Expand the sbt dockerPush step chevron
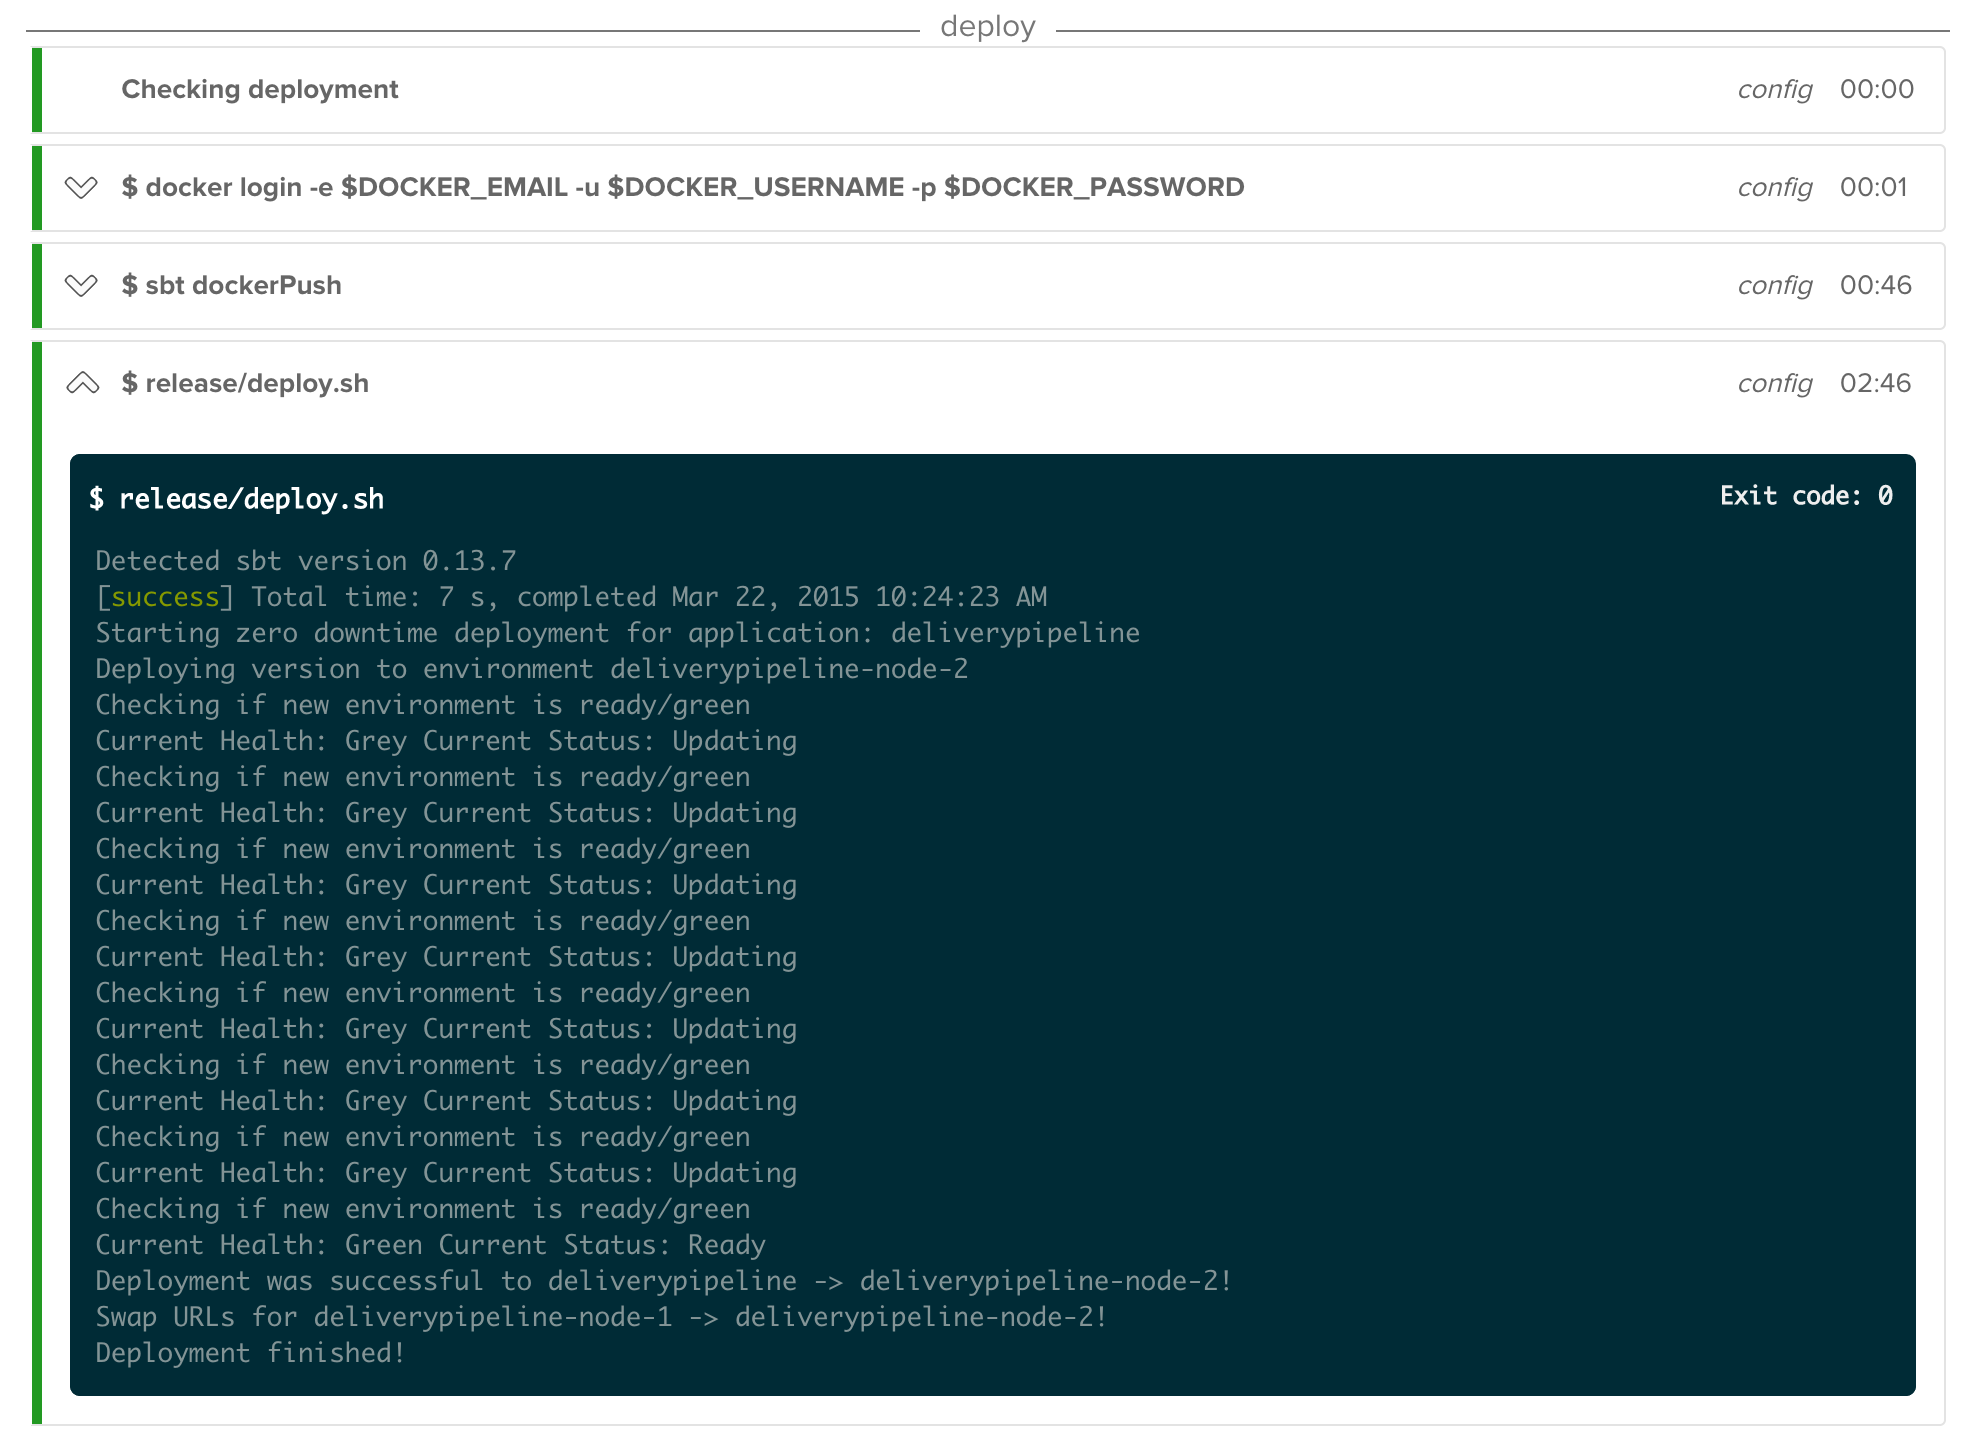Screen dimensions: 1974x1444 pyautogui.click(x=81, y=285)
